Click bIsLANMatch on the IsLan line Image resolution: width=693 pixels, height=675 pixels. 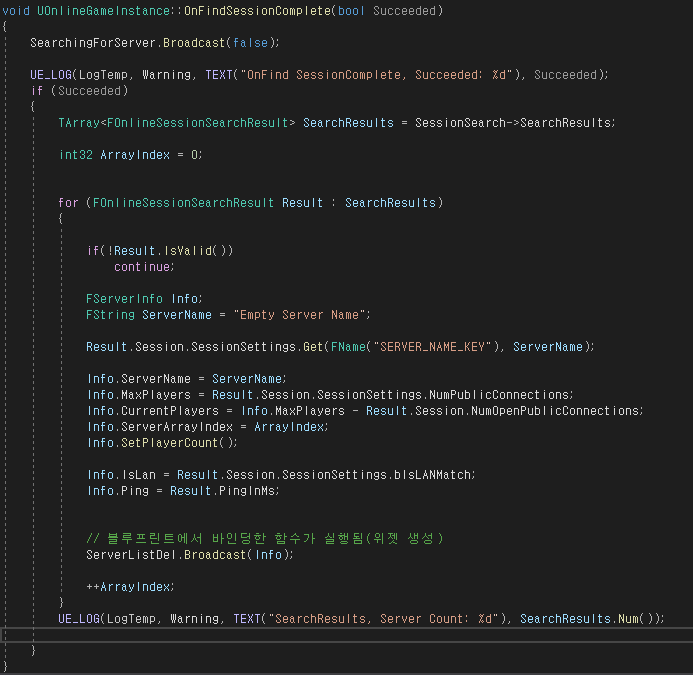[432, 475]
